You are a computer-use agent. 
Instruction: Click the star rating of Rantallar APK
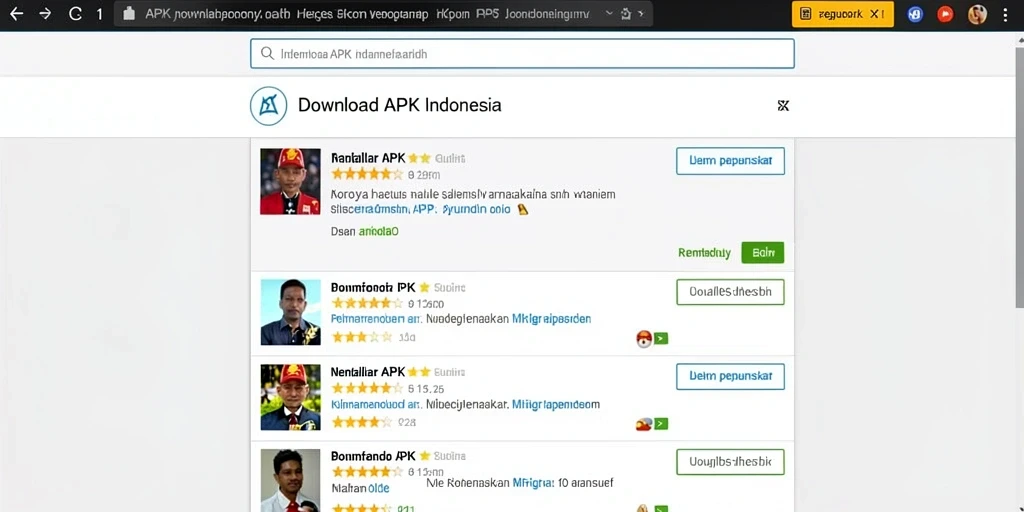tap(366, 174)
